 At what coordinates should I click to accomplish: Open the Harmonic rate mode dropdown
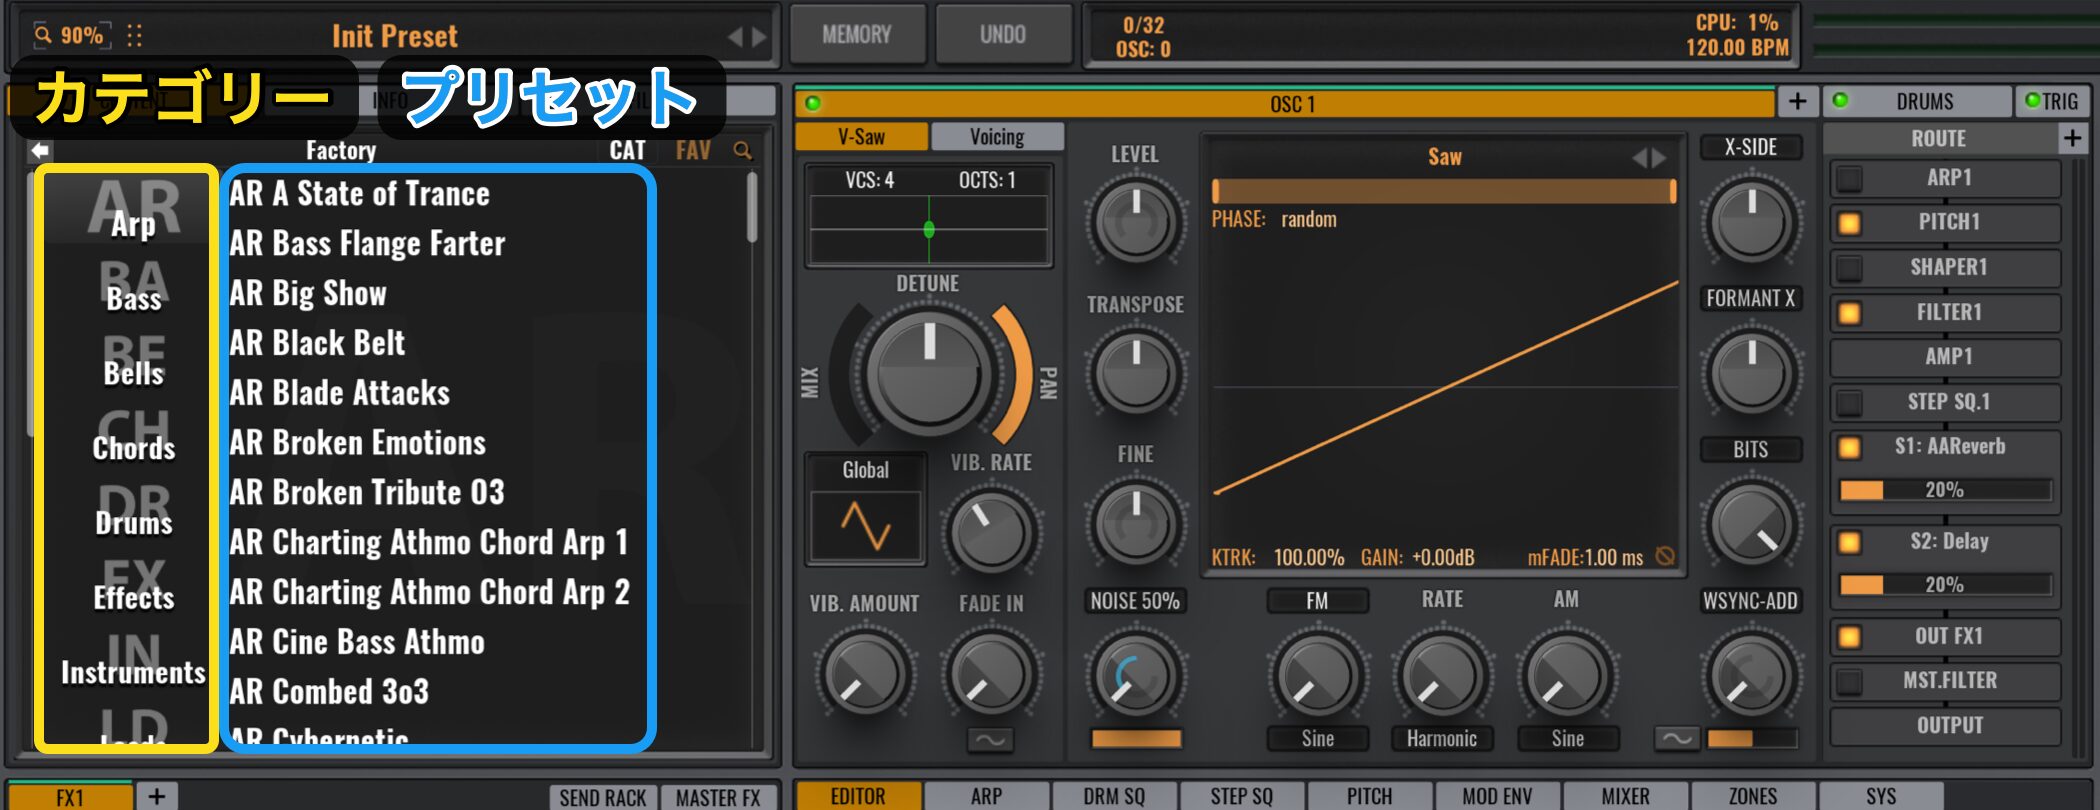pyautogui.click(x=1441, y=739)
